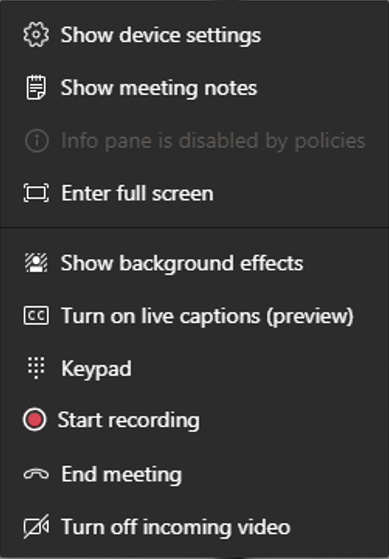Click the crossed-out camera icon
The width and height of the screenshot is (389, 559).
pyautogui.click(x=36, y=527)
